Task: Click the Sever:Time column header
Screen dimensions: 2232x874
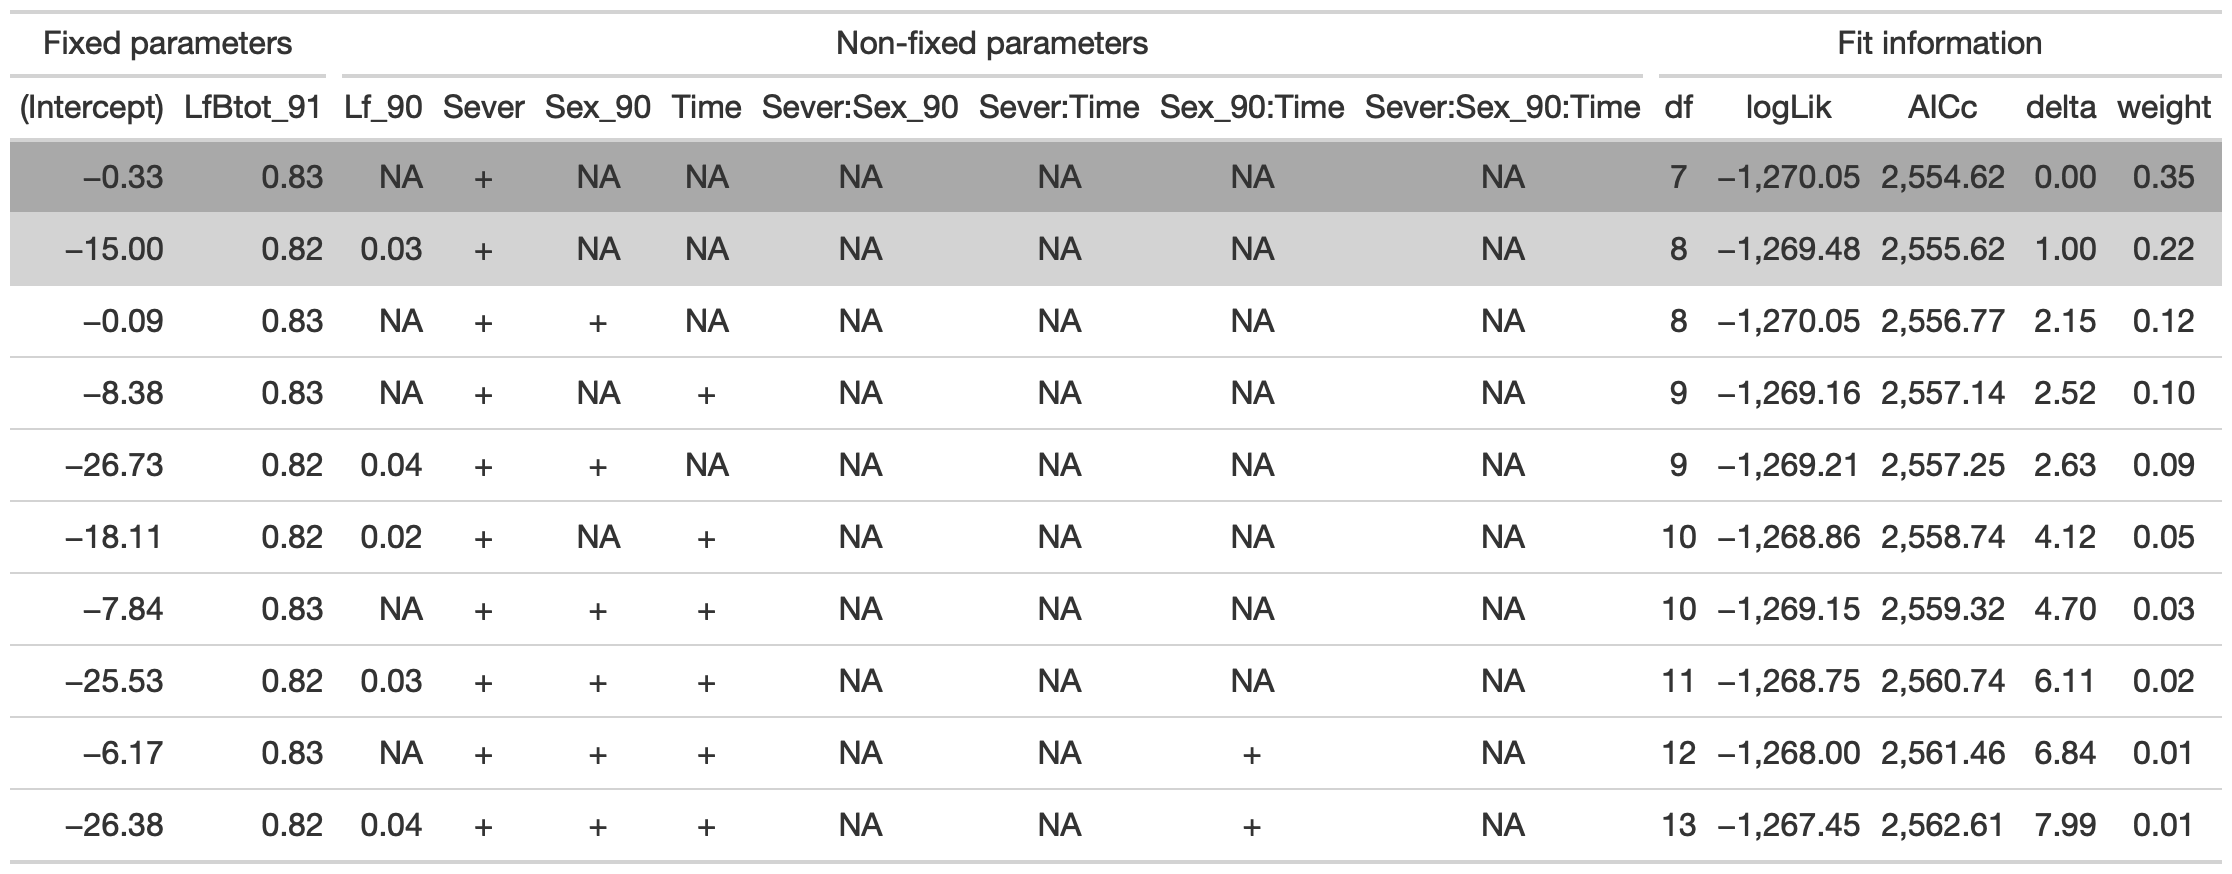Action: (1059, 107)
